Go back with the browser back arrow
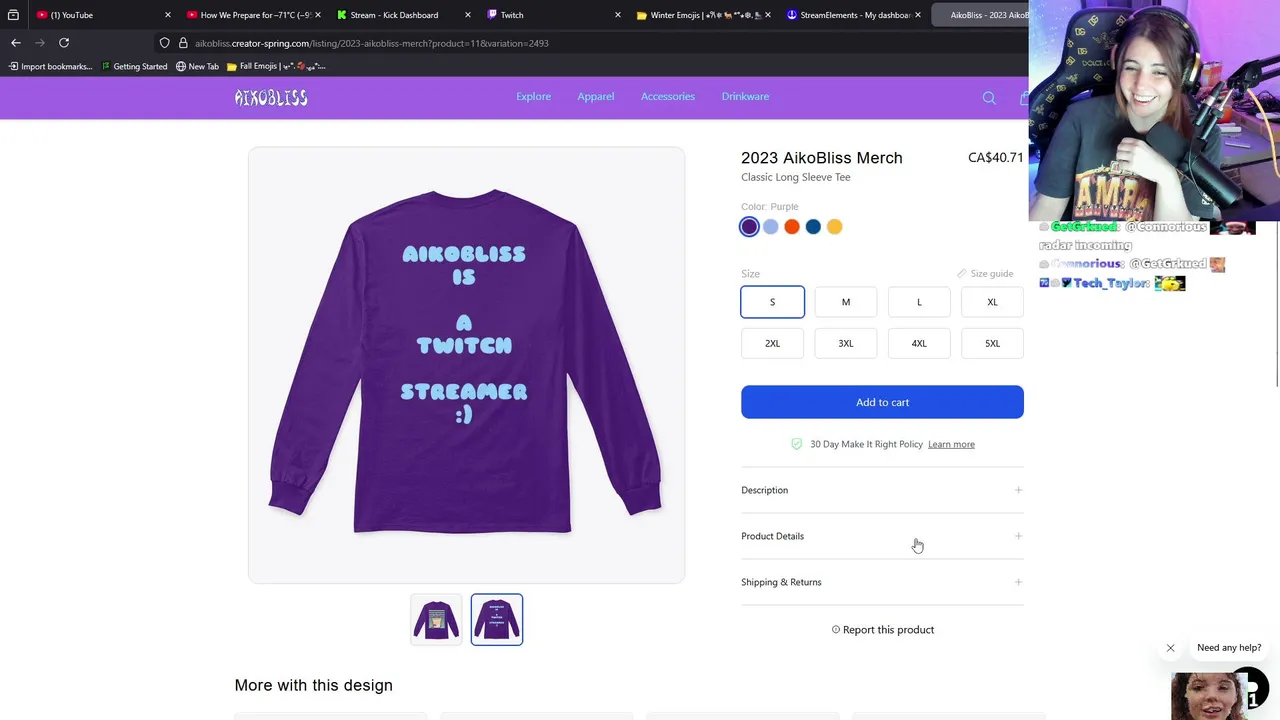The width and height of the screenshot is (1280, 720). click(x=16, y=43)
